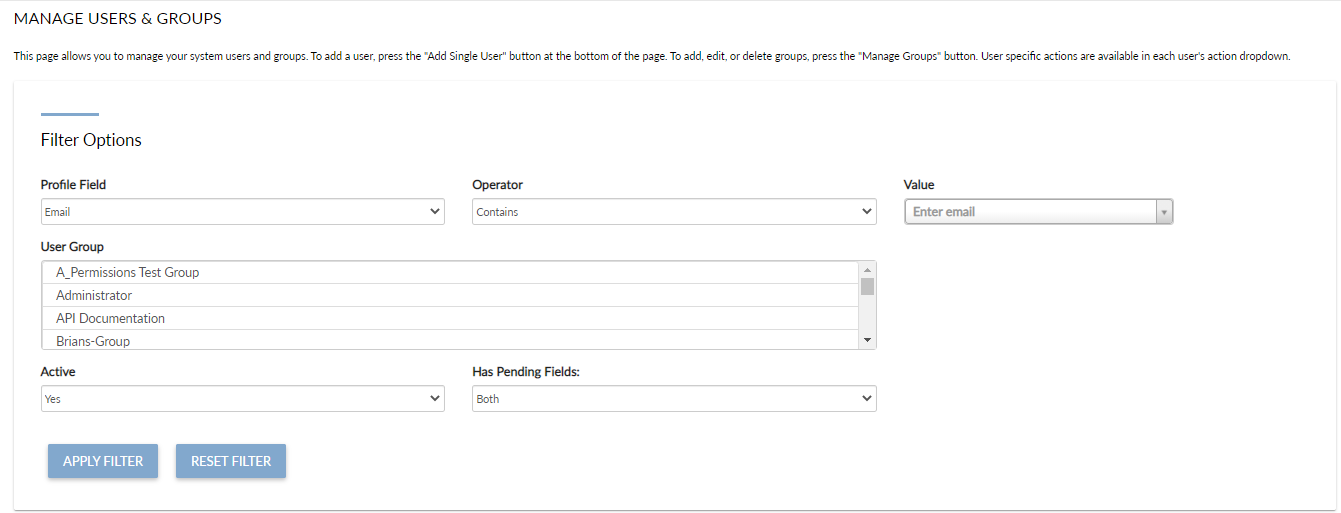Click the User Group scrollbar thumb
This screenshot has width=1341, height=513.
pyautogui.click(x=867, y=287)
